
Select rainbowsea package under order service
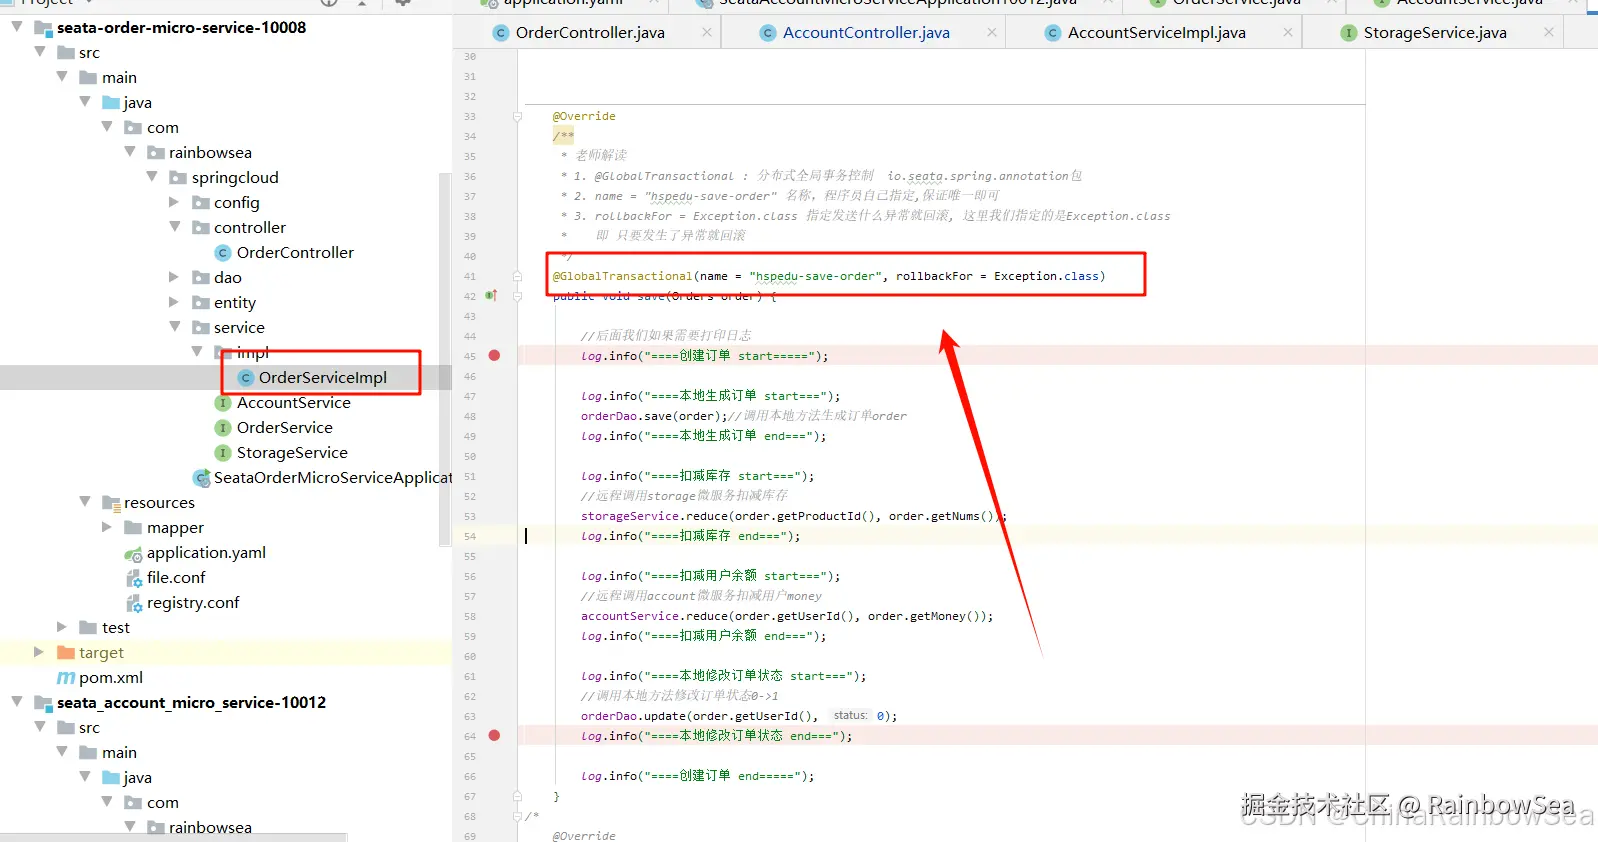click(x=210, y=152)
